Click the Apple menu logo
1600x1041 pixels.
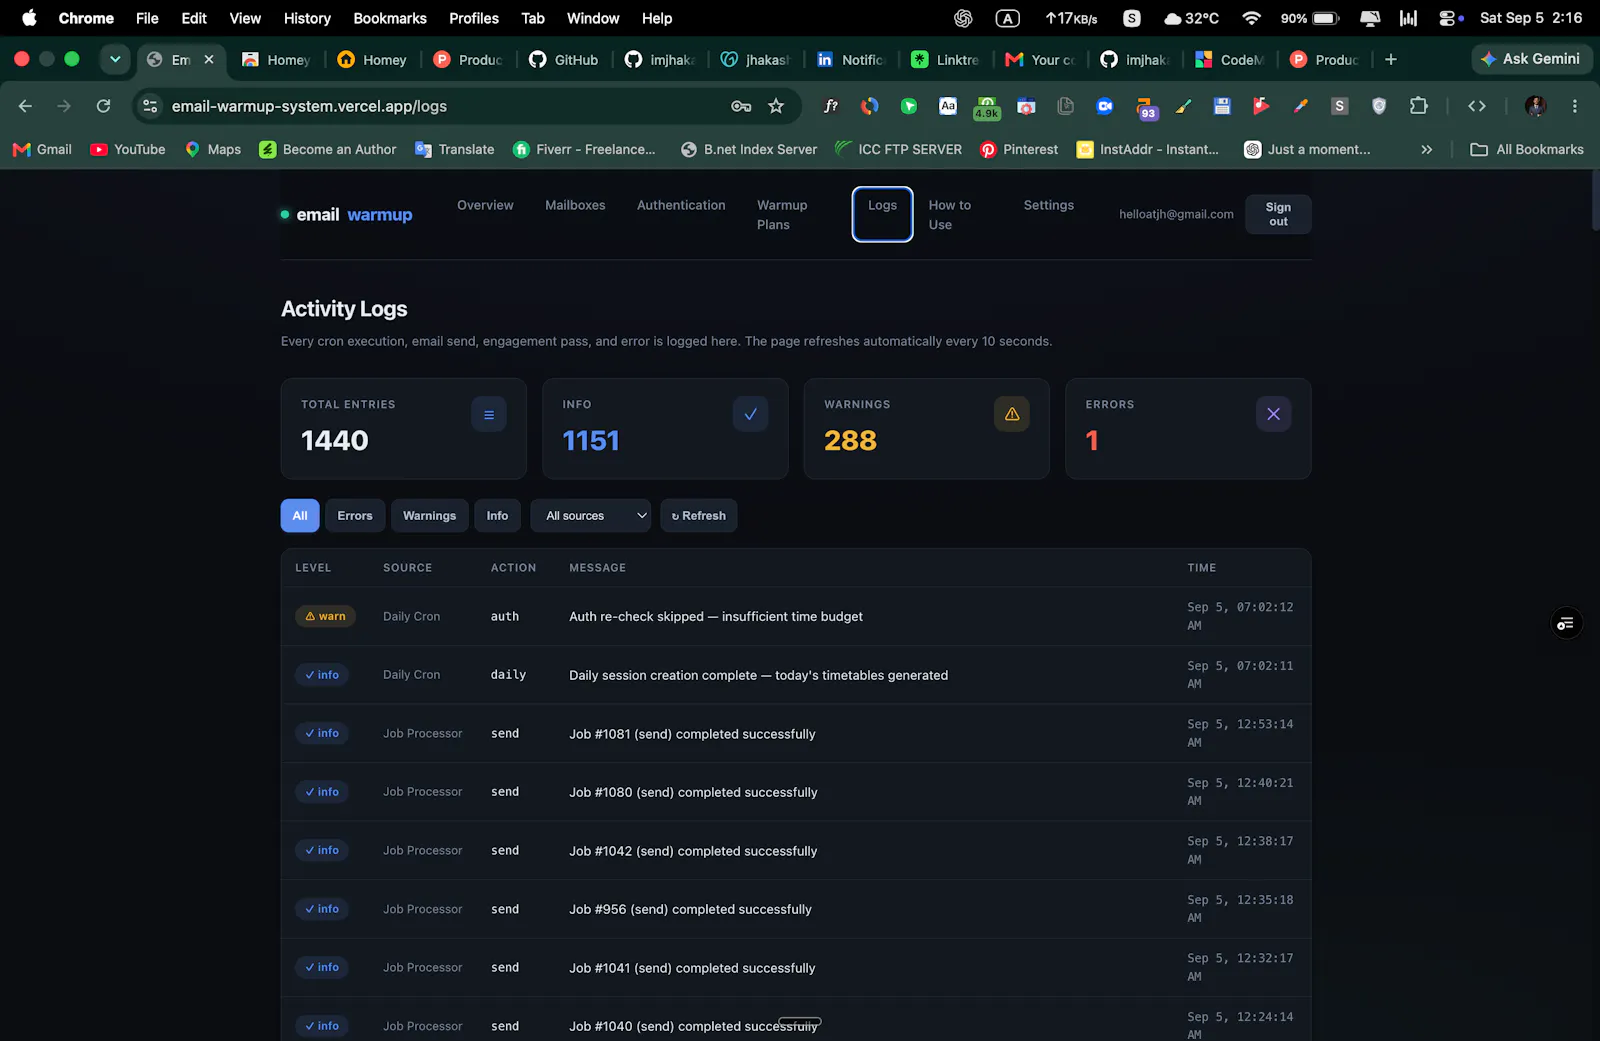point(29,18)
